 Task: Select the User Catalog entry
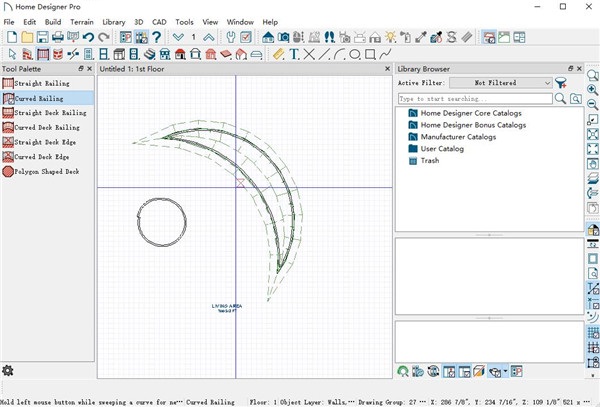(441, 149)
